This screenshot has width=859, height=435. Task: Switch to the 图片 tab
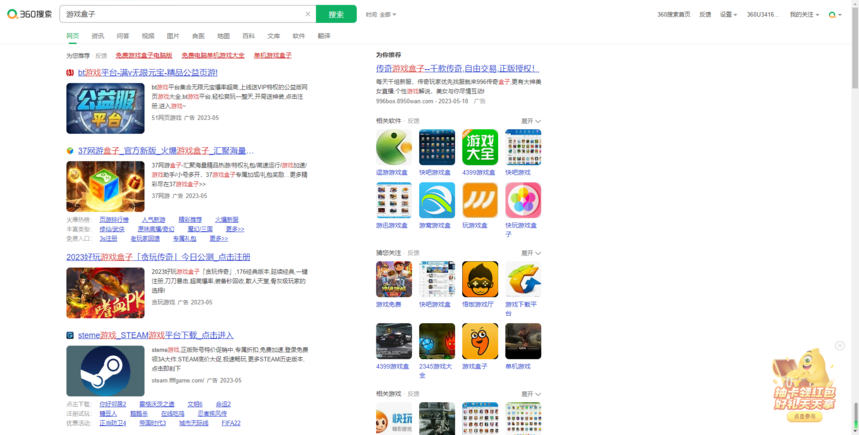click(173, 36)
